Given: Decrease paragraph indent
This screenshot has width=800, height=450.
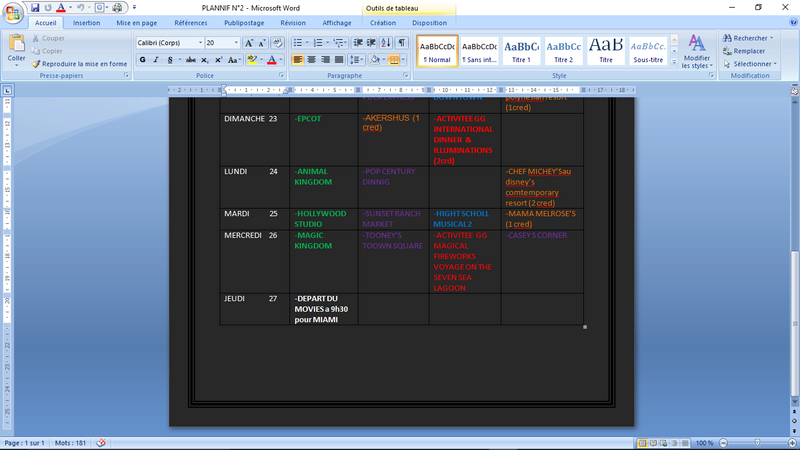Looking at the screenshot, I should click(x=358, y=43).
